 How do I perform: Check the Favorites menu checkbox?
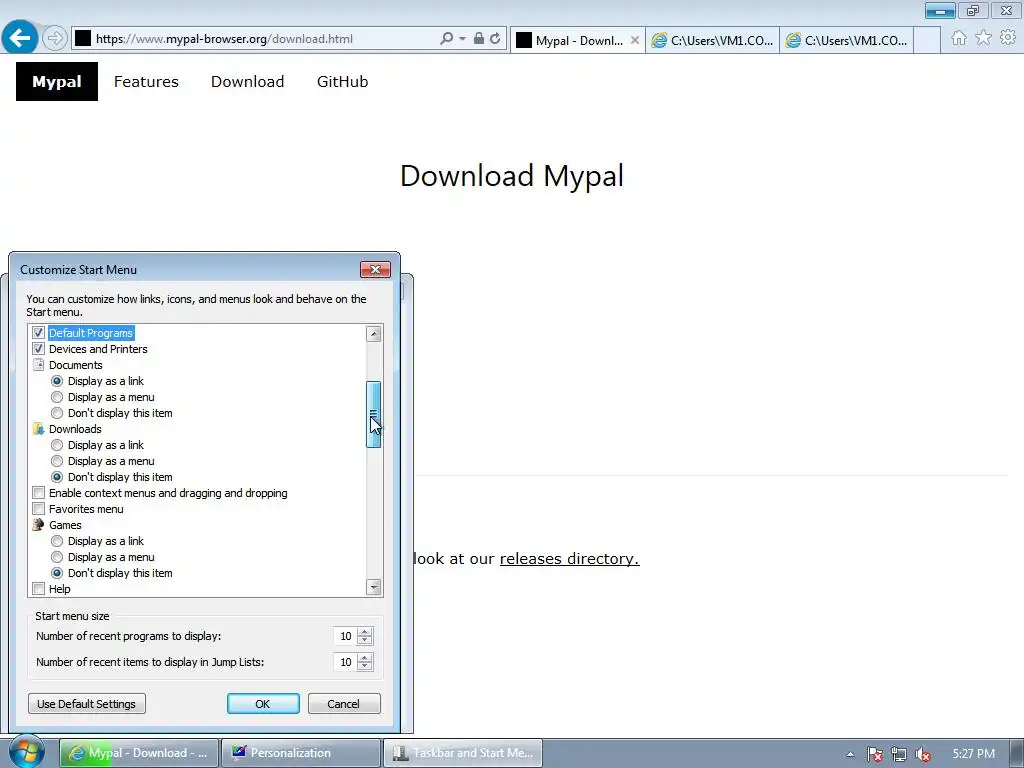(x=39, y=509)
